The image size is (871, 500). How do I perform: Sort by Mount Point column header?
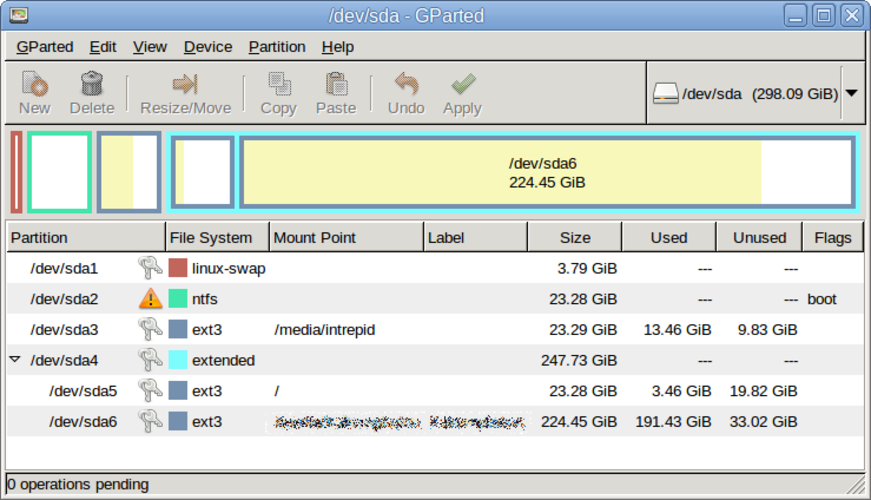(346, 238)
